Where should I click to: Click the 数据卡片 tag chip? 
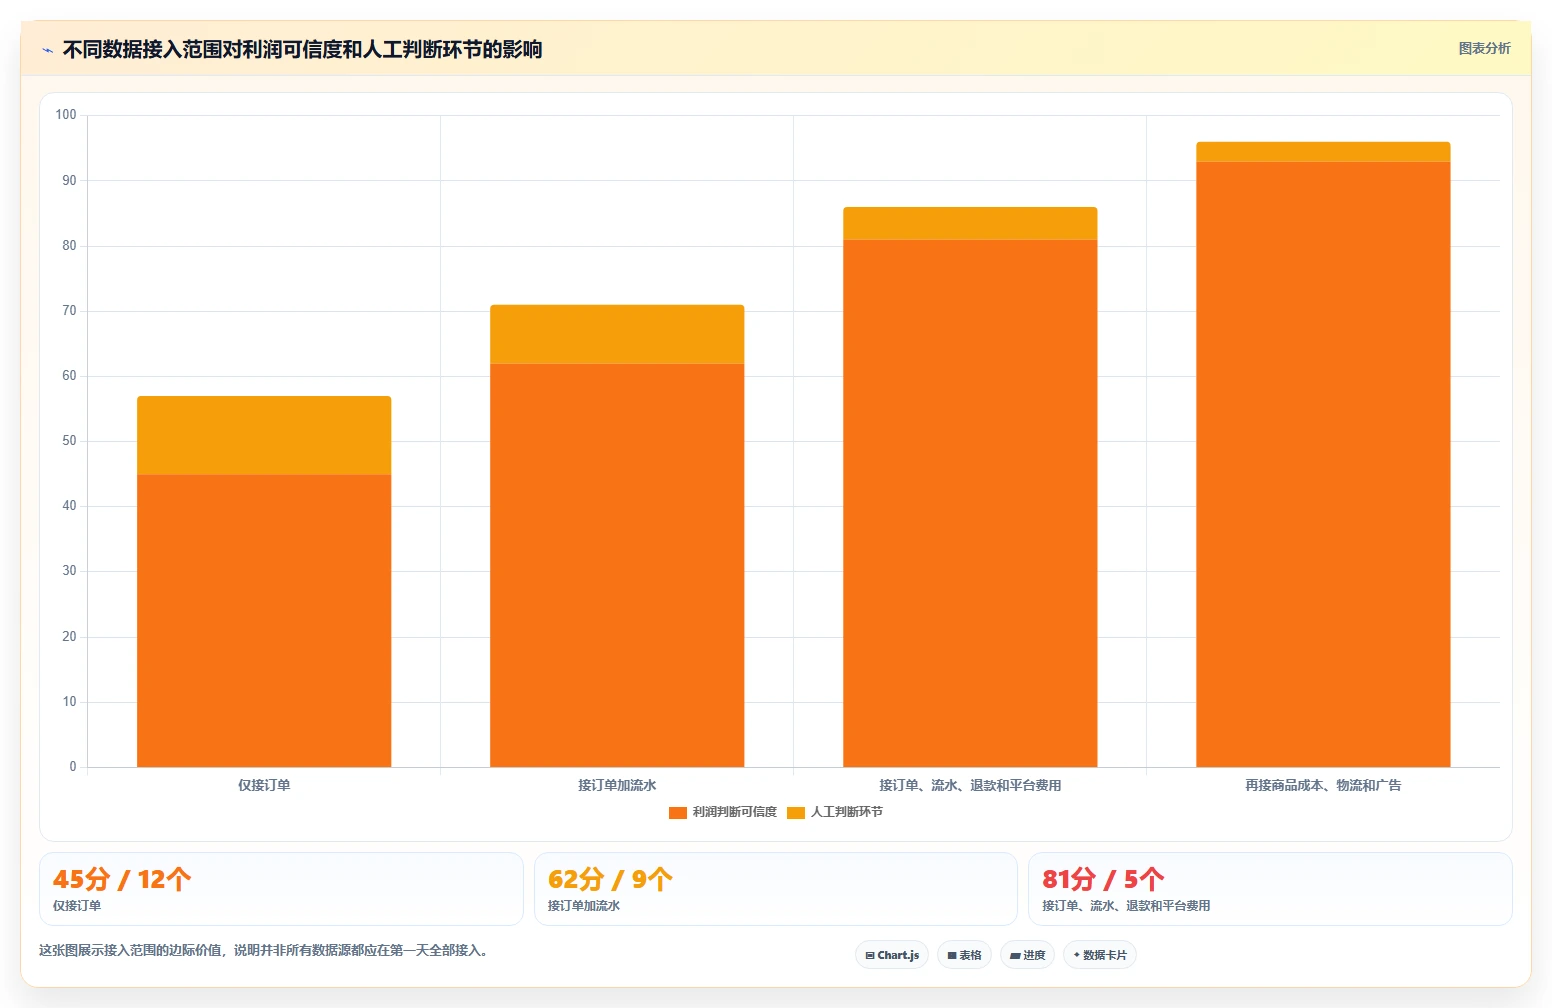[1100, 955]
